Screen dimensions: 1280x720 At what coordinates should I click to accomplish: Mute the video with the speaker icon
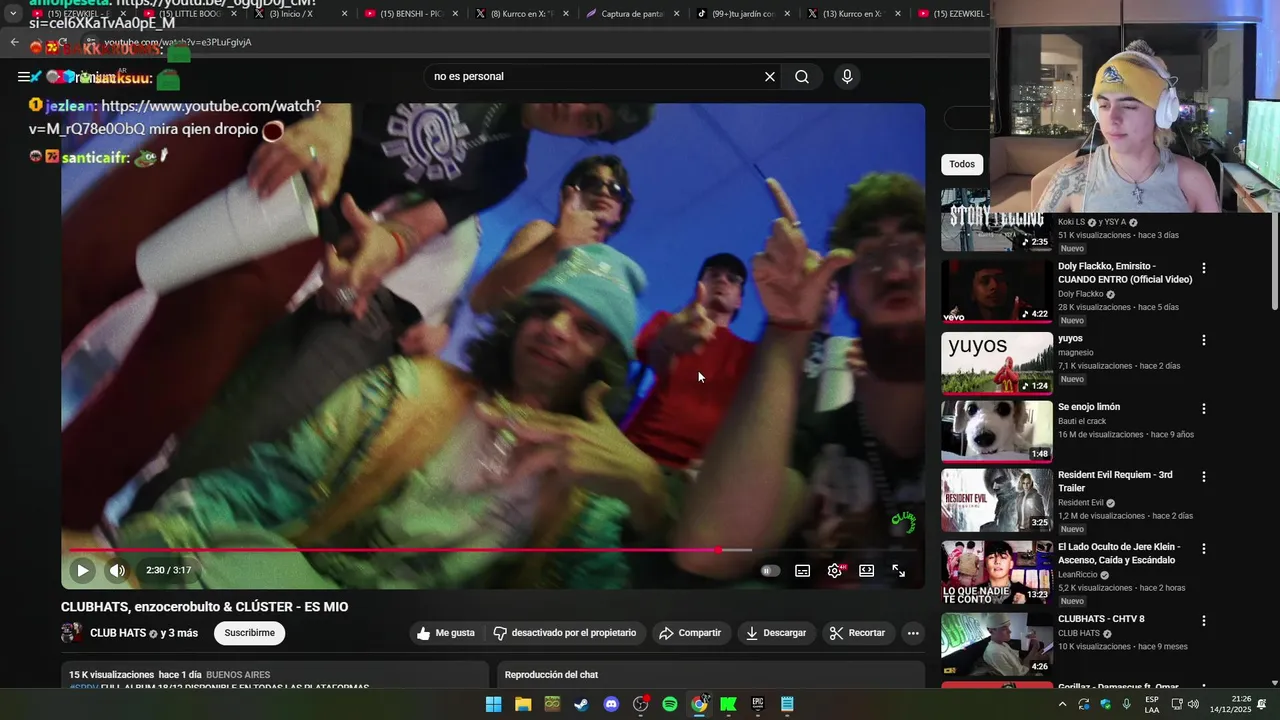pos(117,570)
